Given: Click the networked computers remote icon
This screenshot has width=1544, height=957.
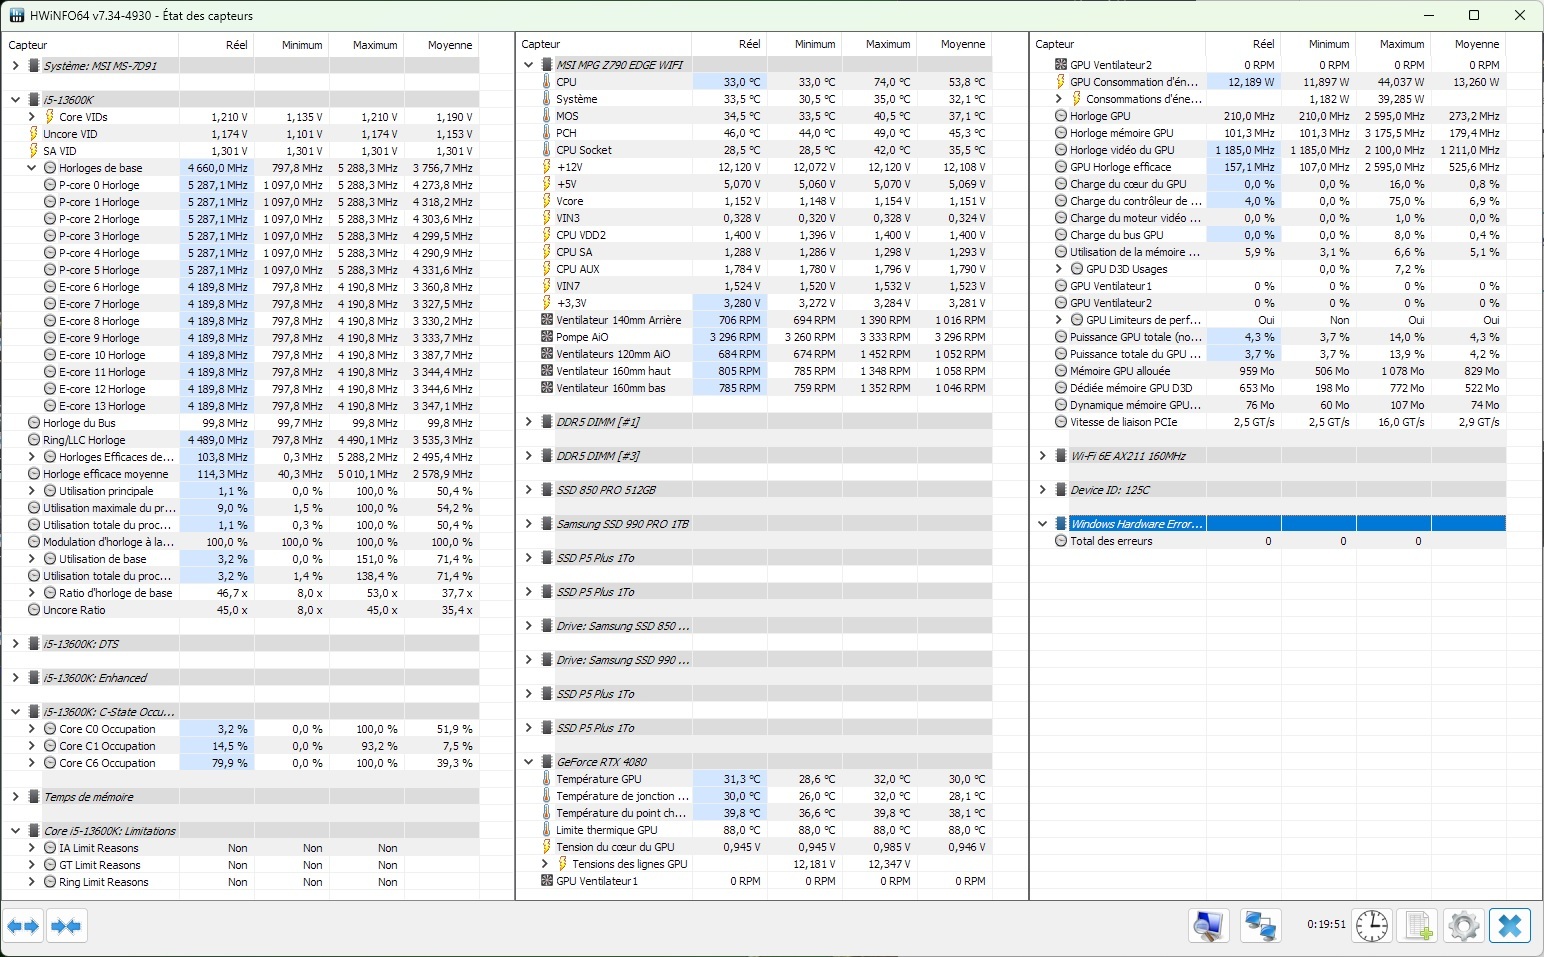Looking at the screenshot, I should click(x=1260, y=926).
